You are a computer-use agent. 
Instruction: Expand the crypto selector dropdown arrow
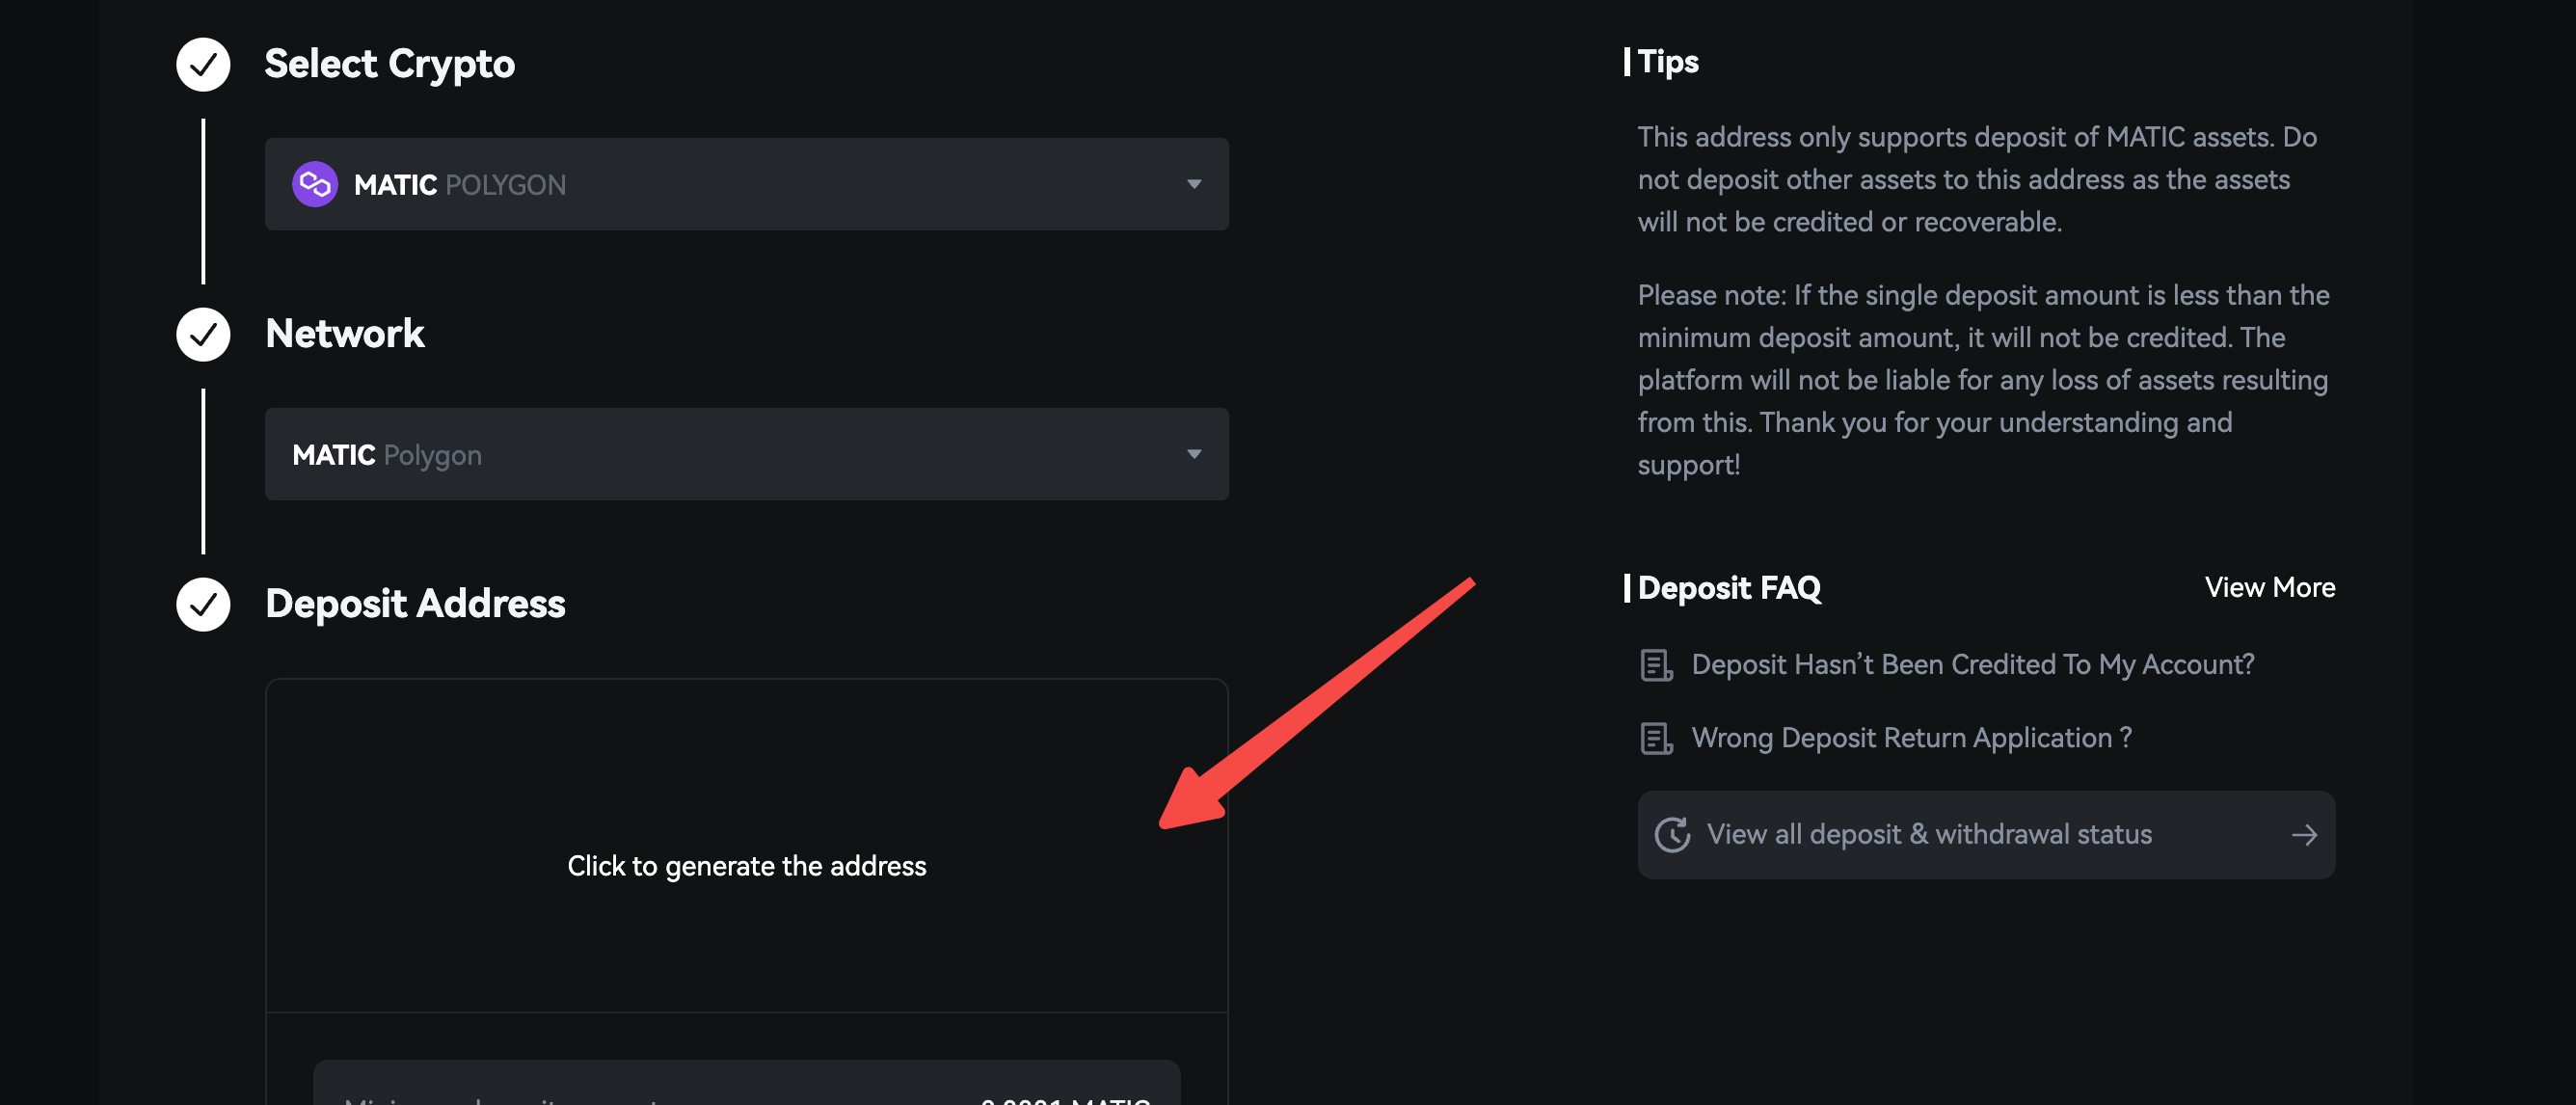coord(1193,184)
